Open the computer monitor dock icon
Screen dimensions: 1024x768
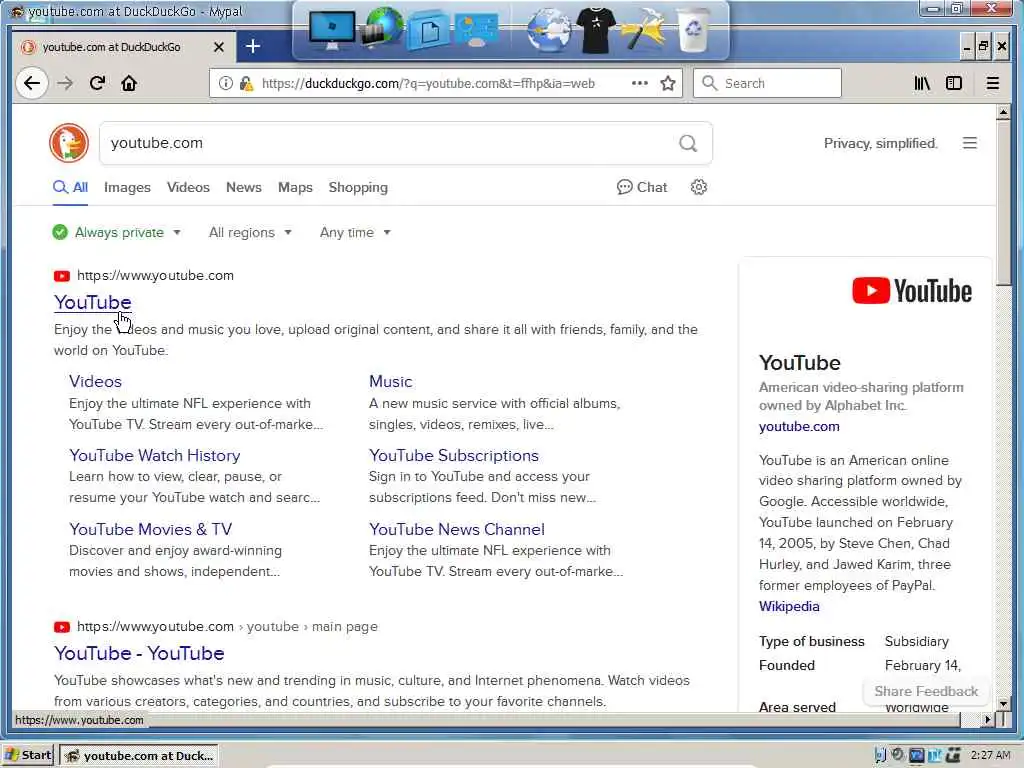click(332, 30)
